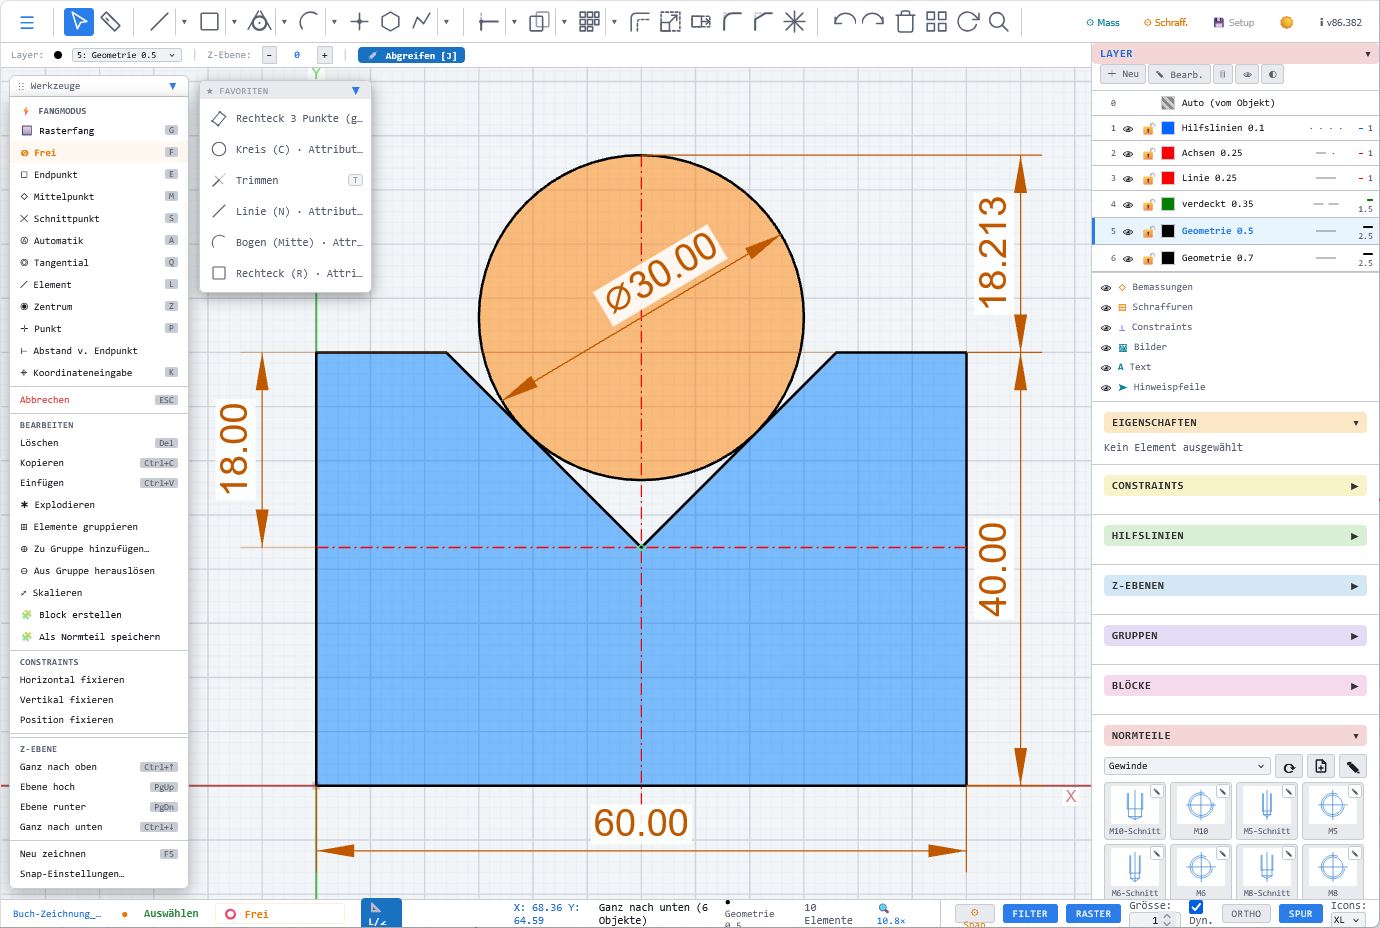1380x928 pixels.
Task: Insert the M10-Schnitt standard part
Action: (x=1135, y=811)
